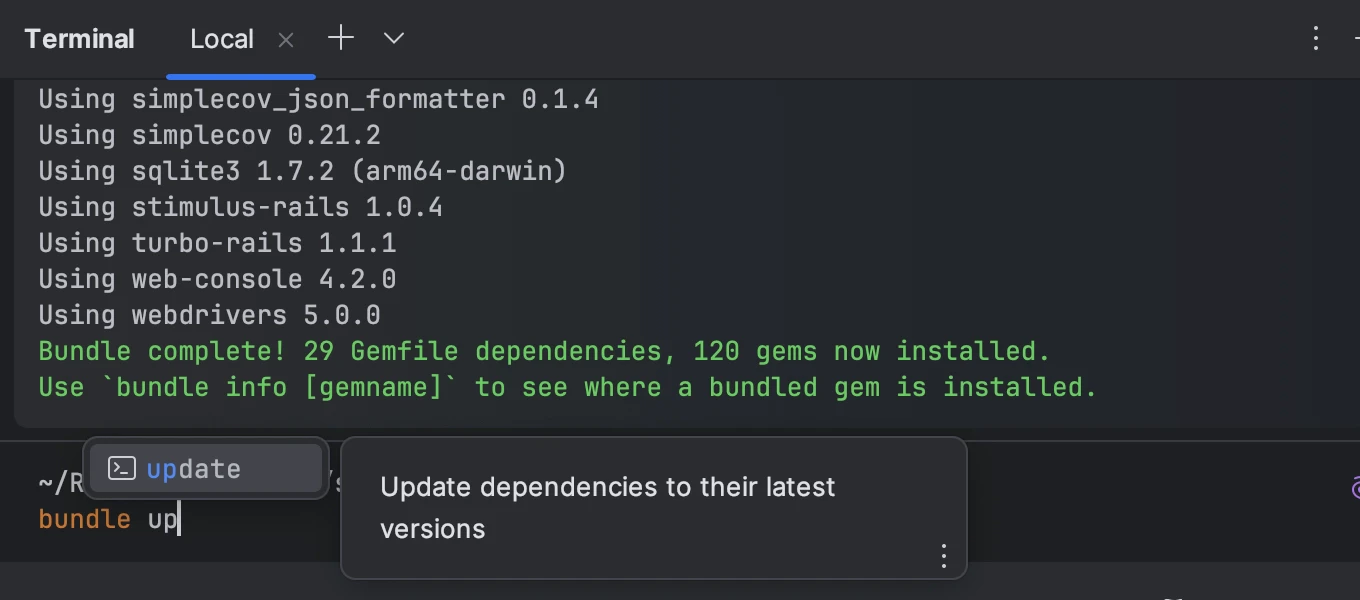Click the 'bundle info [gemname]' hint line

567,387
